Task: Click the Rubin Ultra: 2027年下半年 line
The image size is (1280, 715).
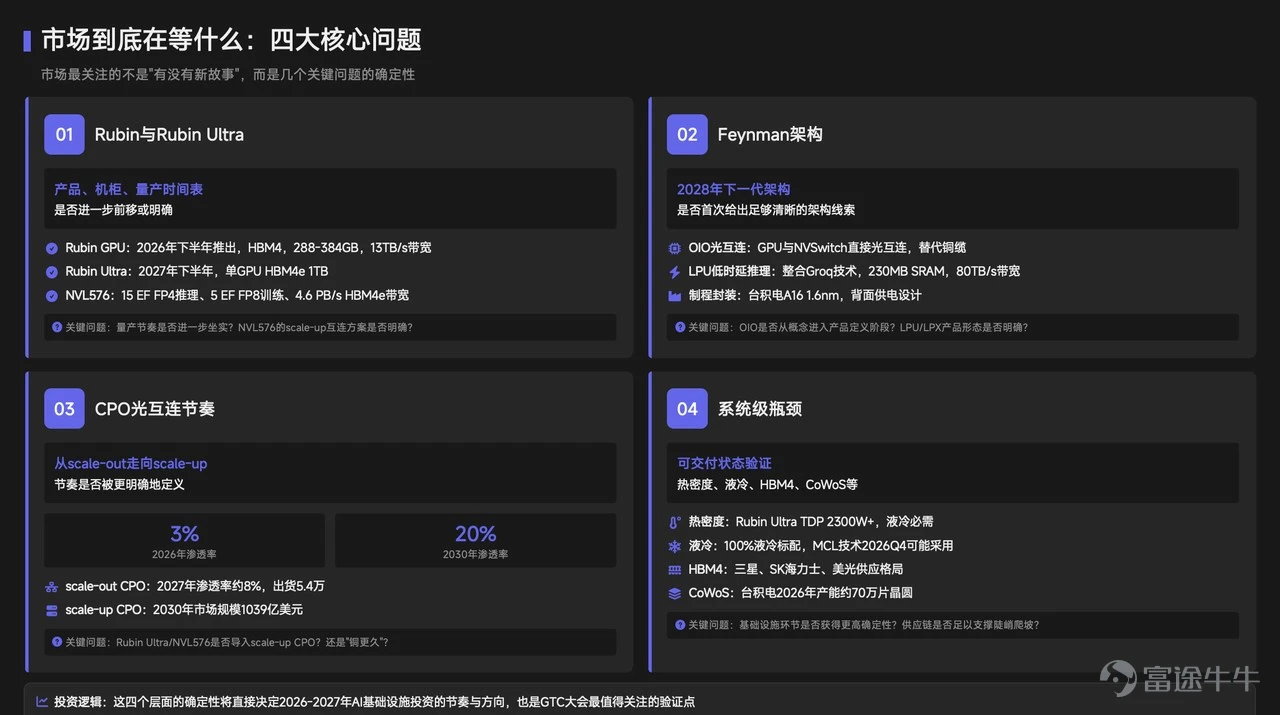Action: tap(197, 272)
